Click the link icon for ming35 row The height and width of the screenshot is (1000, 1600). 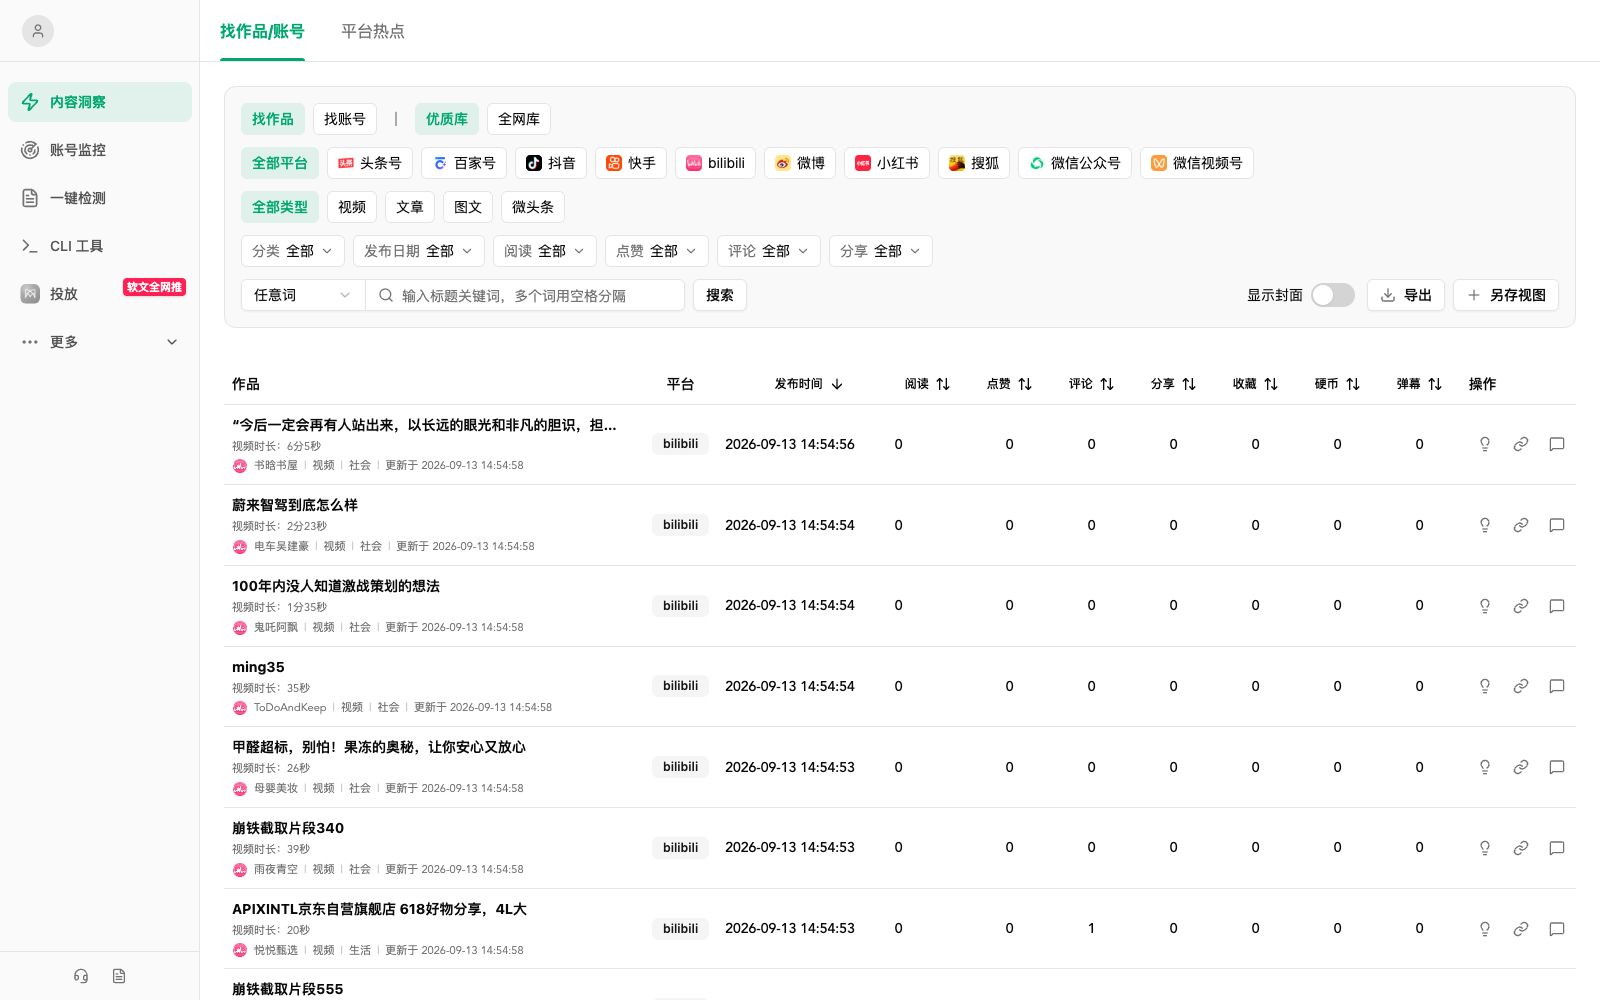pos(1521,686)
